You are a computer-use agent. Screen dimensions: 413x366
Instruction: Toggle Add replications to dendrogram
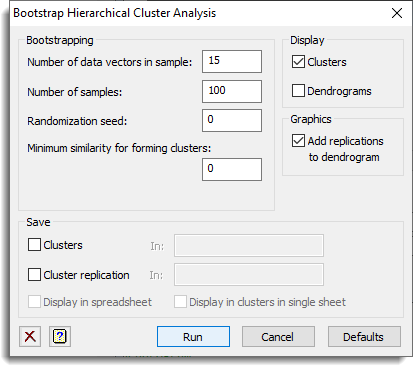(x=298, y=141)
